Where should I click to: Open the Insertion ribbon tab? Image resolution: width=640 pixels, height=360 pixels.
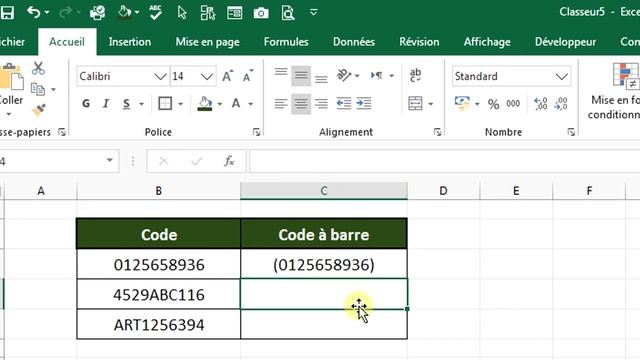[130, 42]
